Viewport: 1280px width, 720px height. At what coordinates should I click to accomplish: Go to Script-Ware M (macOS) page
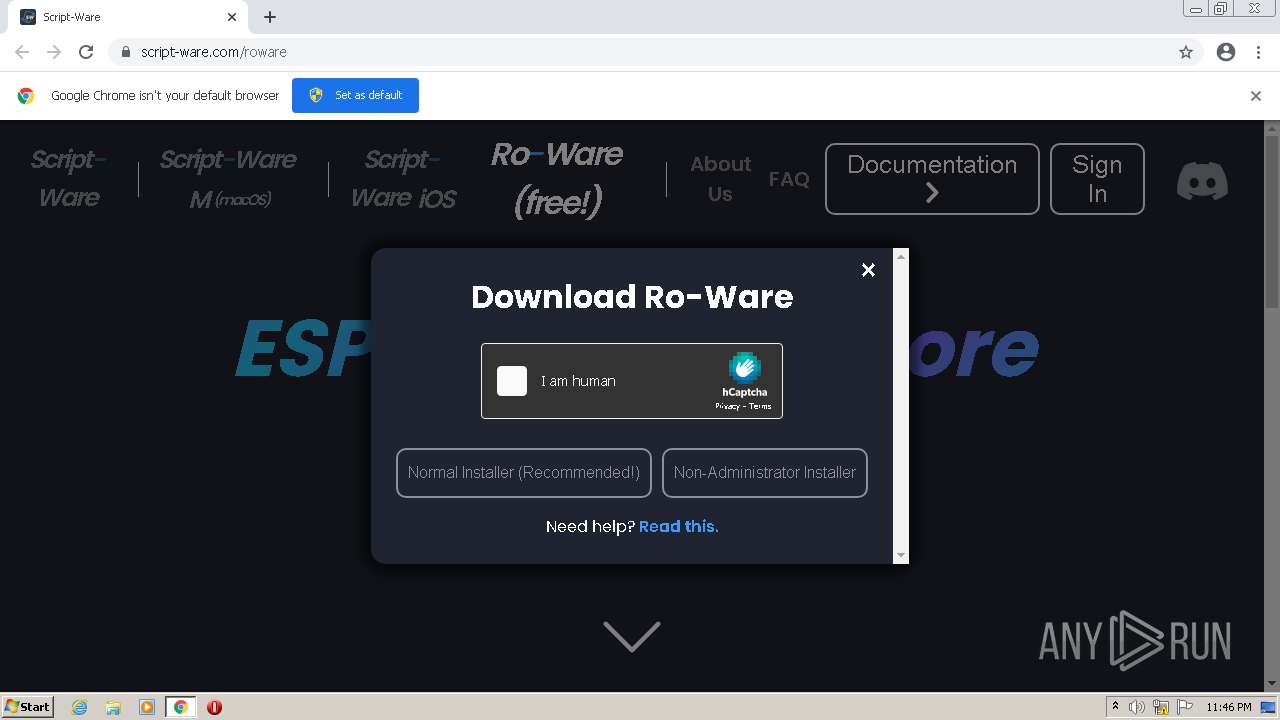[x=229, y=179]
